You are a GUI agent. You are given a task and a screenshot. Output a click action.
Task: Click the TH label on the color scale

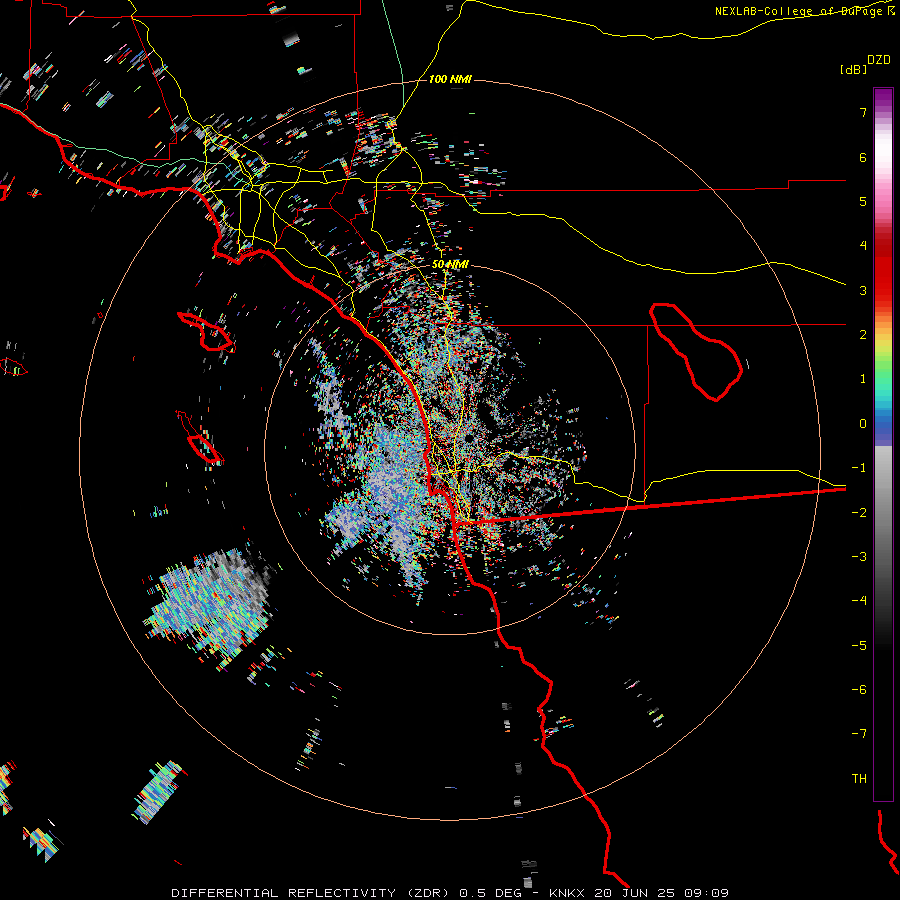(x=859, y=779)
